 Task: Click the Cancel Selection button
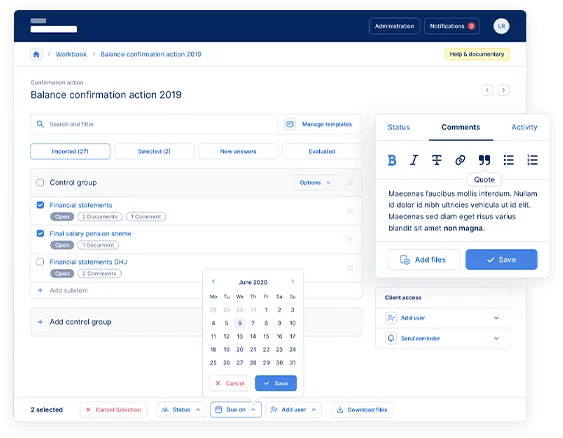[x=113, y=410]
